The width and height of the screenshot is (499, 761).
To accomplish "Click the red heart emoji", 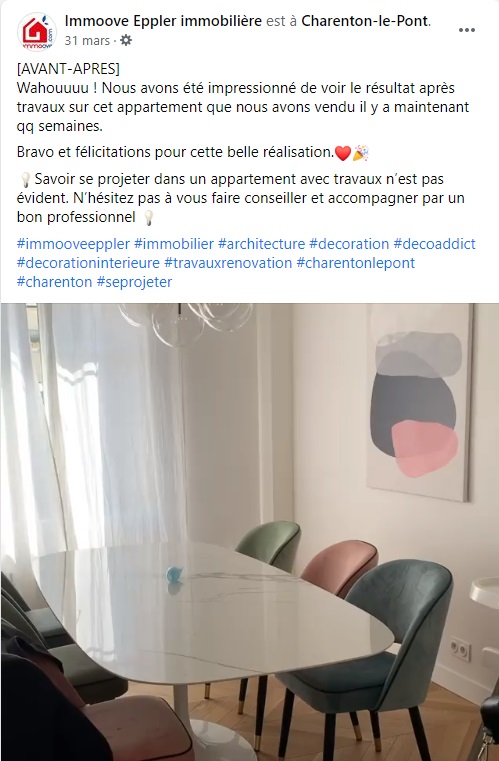I will pos(343,153).
